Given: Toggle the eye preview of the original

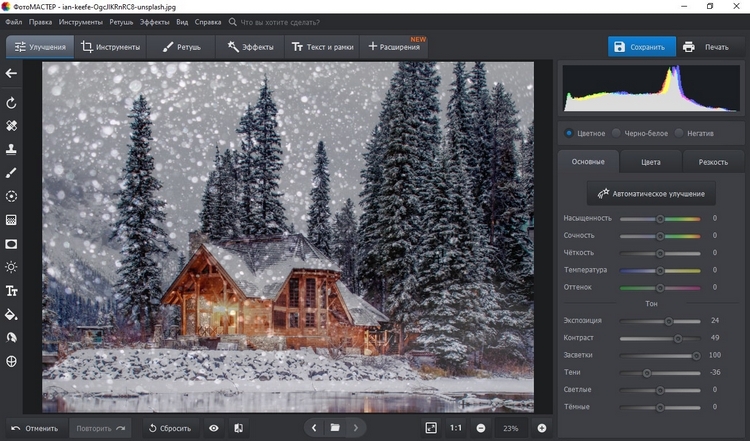Looking at the screenshot, I should (x=213, y=428).
